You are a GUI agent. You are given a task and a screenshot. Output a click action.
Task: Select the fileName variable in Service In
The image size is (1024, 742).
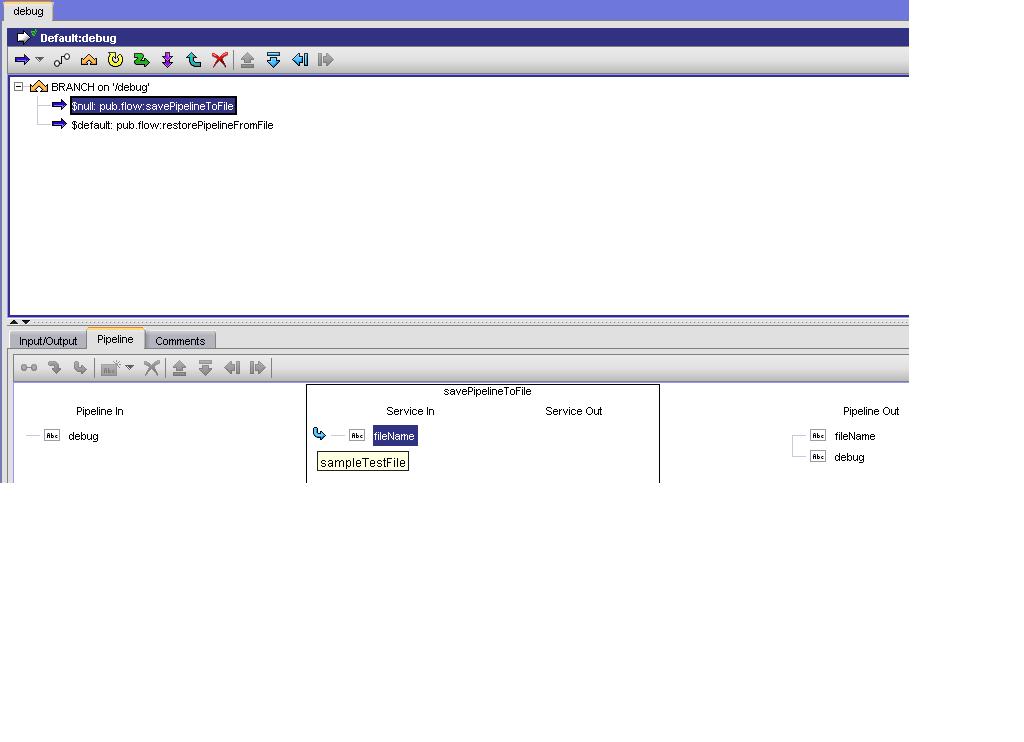coord(394,436)
